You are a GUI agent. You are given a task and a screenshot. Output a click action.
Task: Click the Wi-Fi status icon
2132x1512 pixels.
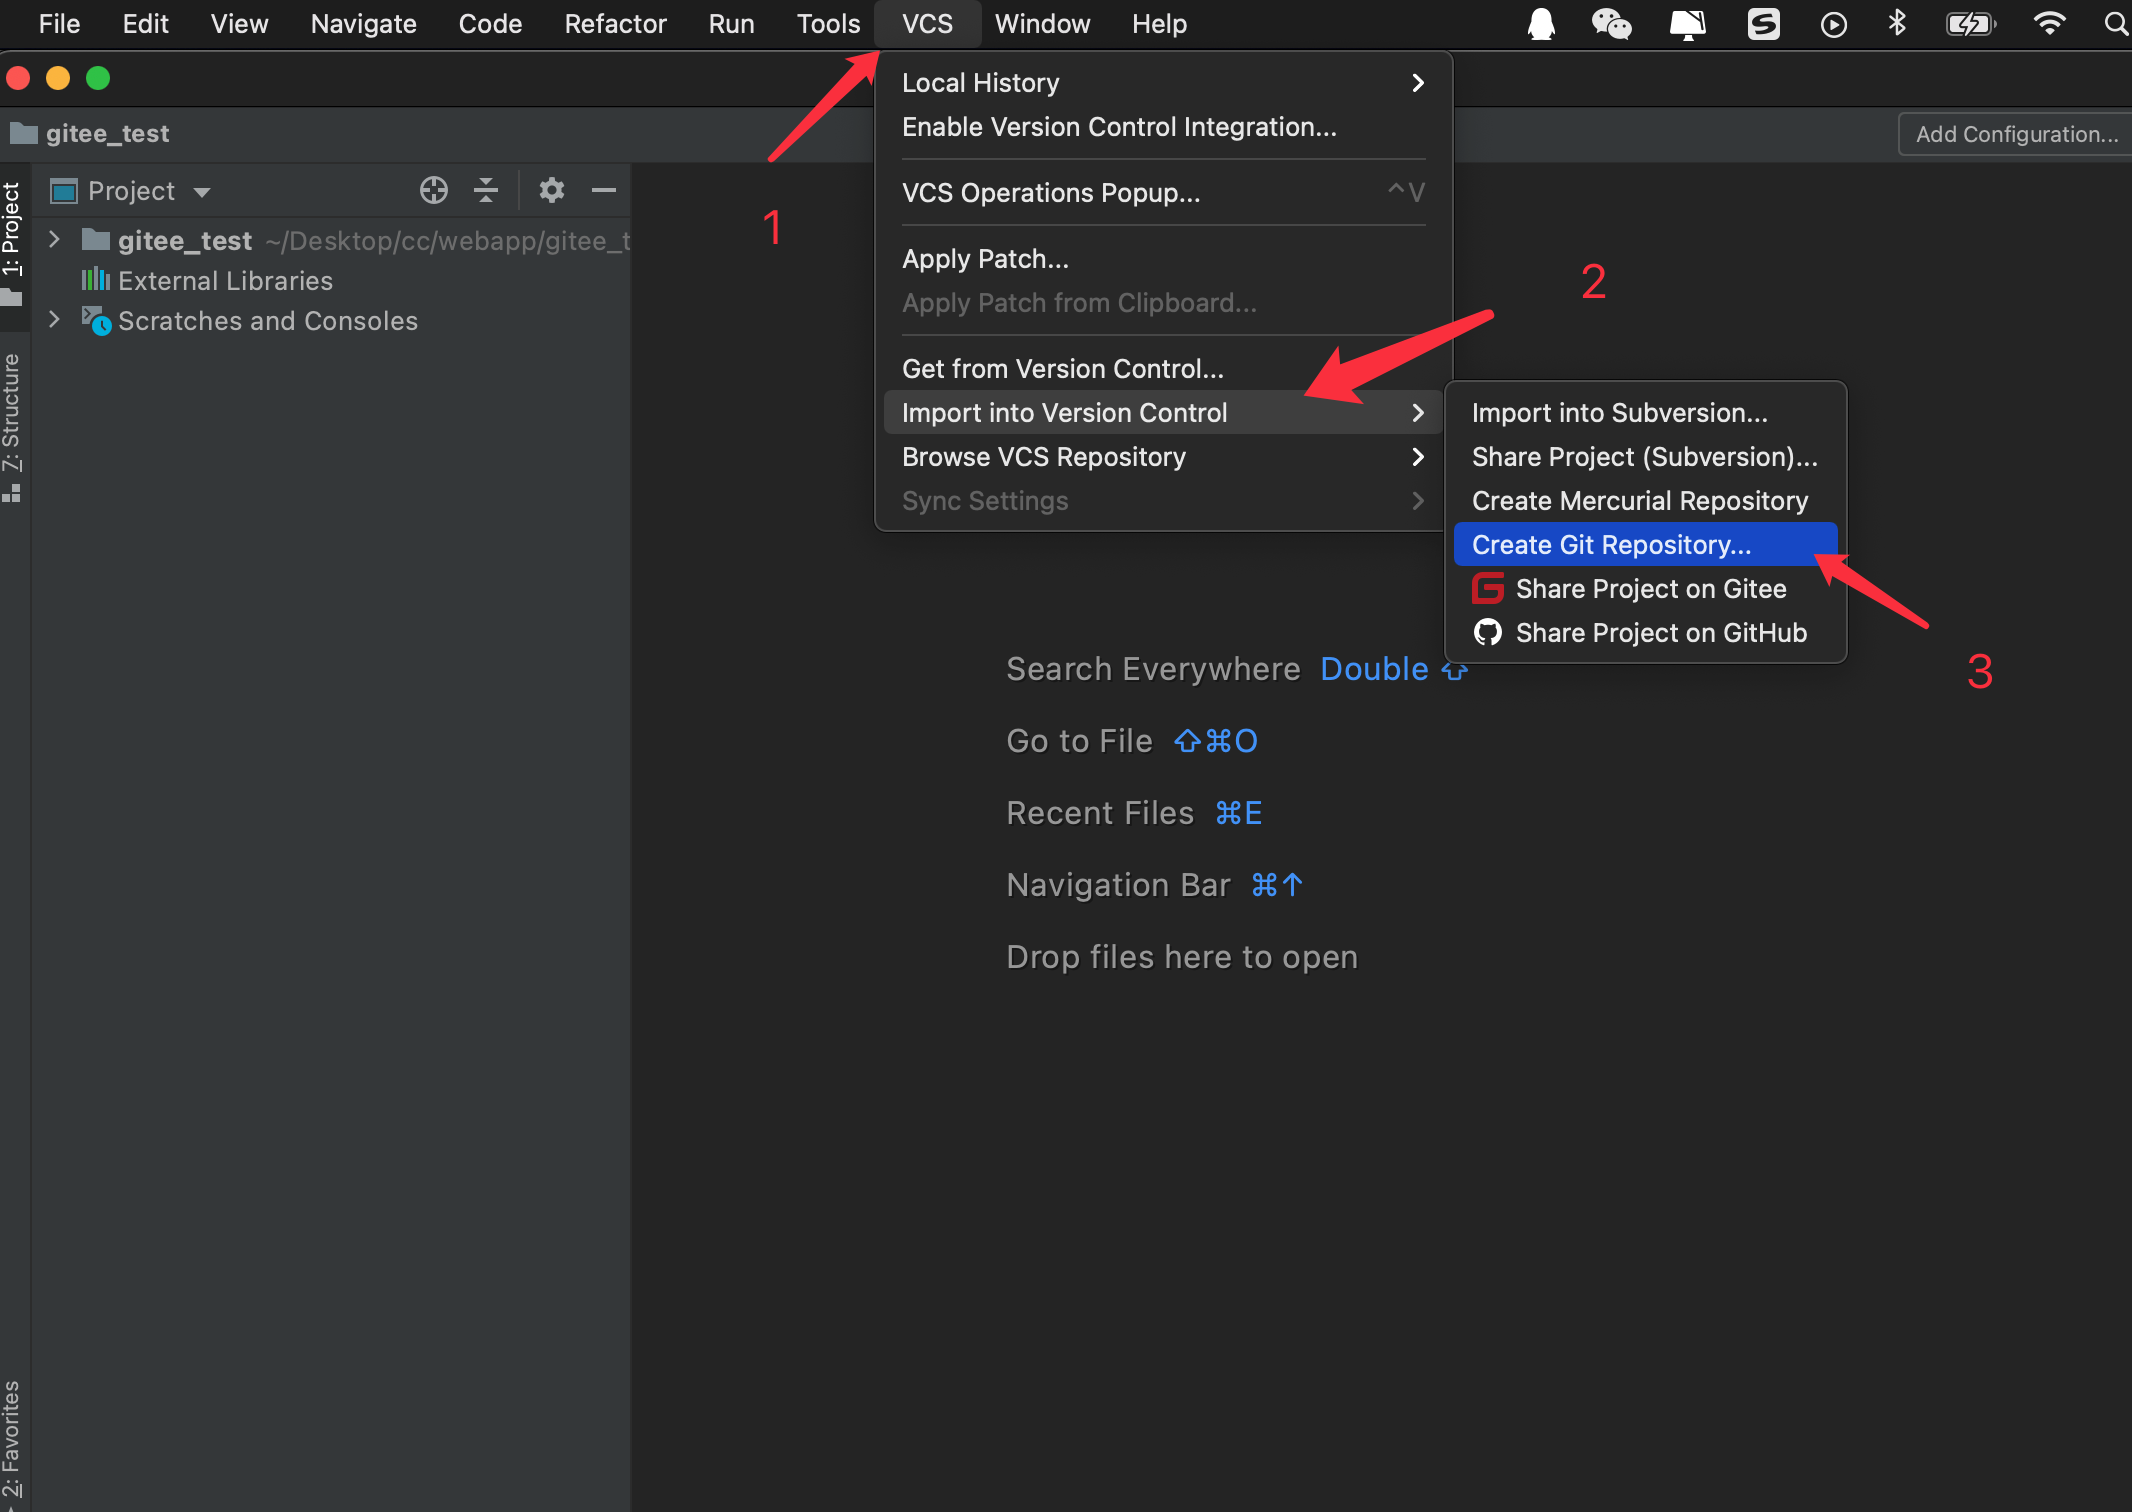pos(2048,23)
